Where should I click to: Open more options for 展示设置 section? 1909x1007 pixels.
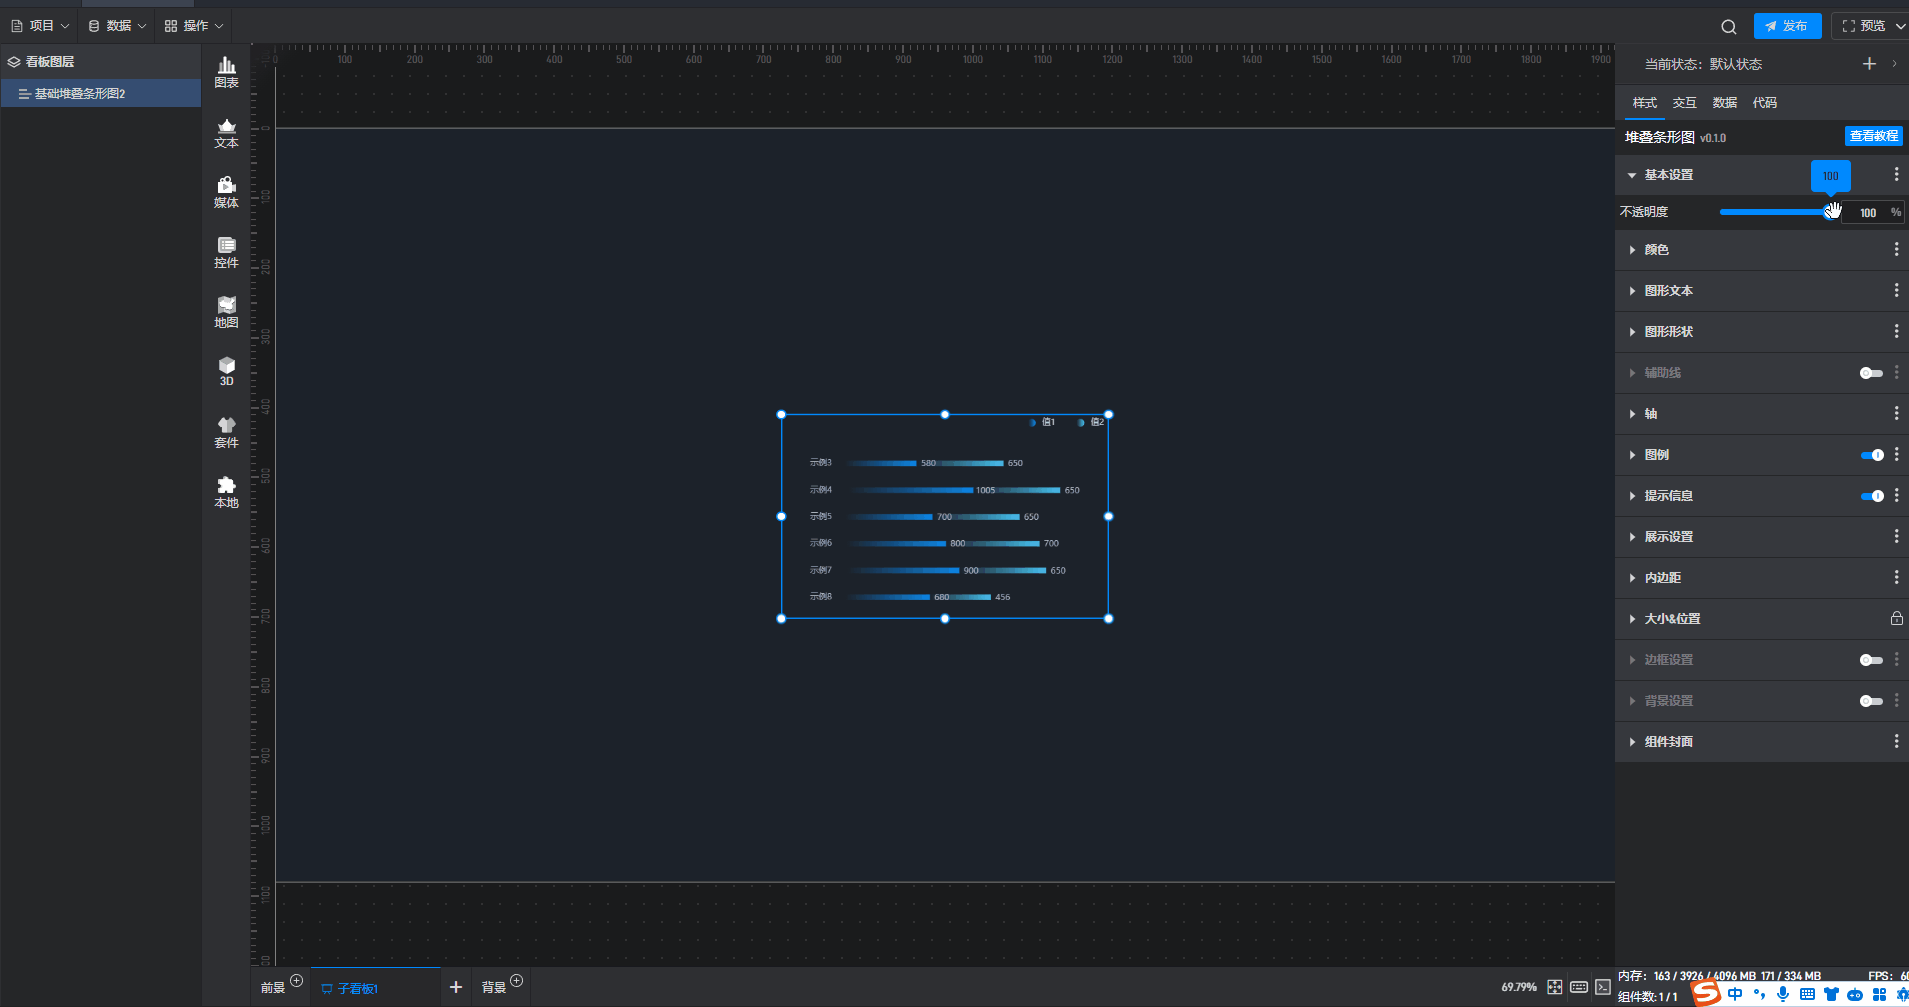pos(1896,537)
